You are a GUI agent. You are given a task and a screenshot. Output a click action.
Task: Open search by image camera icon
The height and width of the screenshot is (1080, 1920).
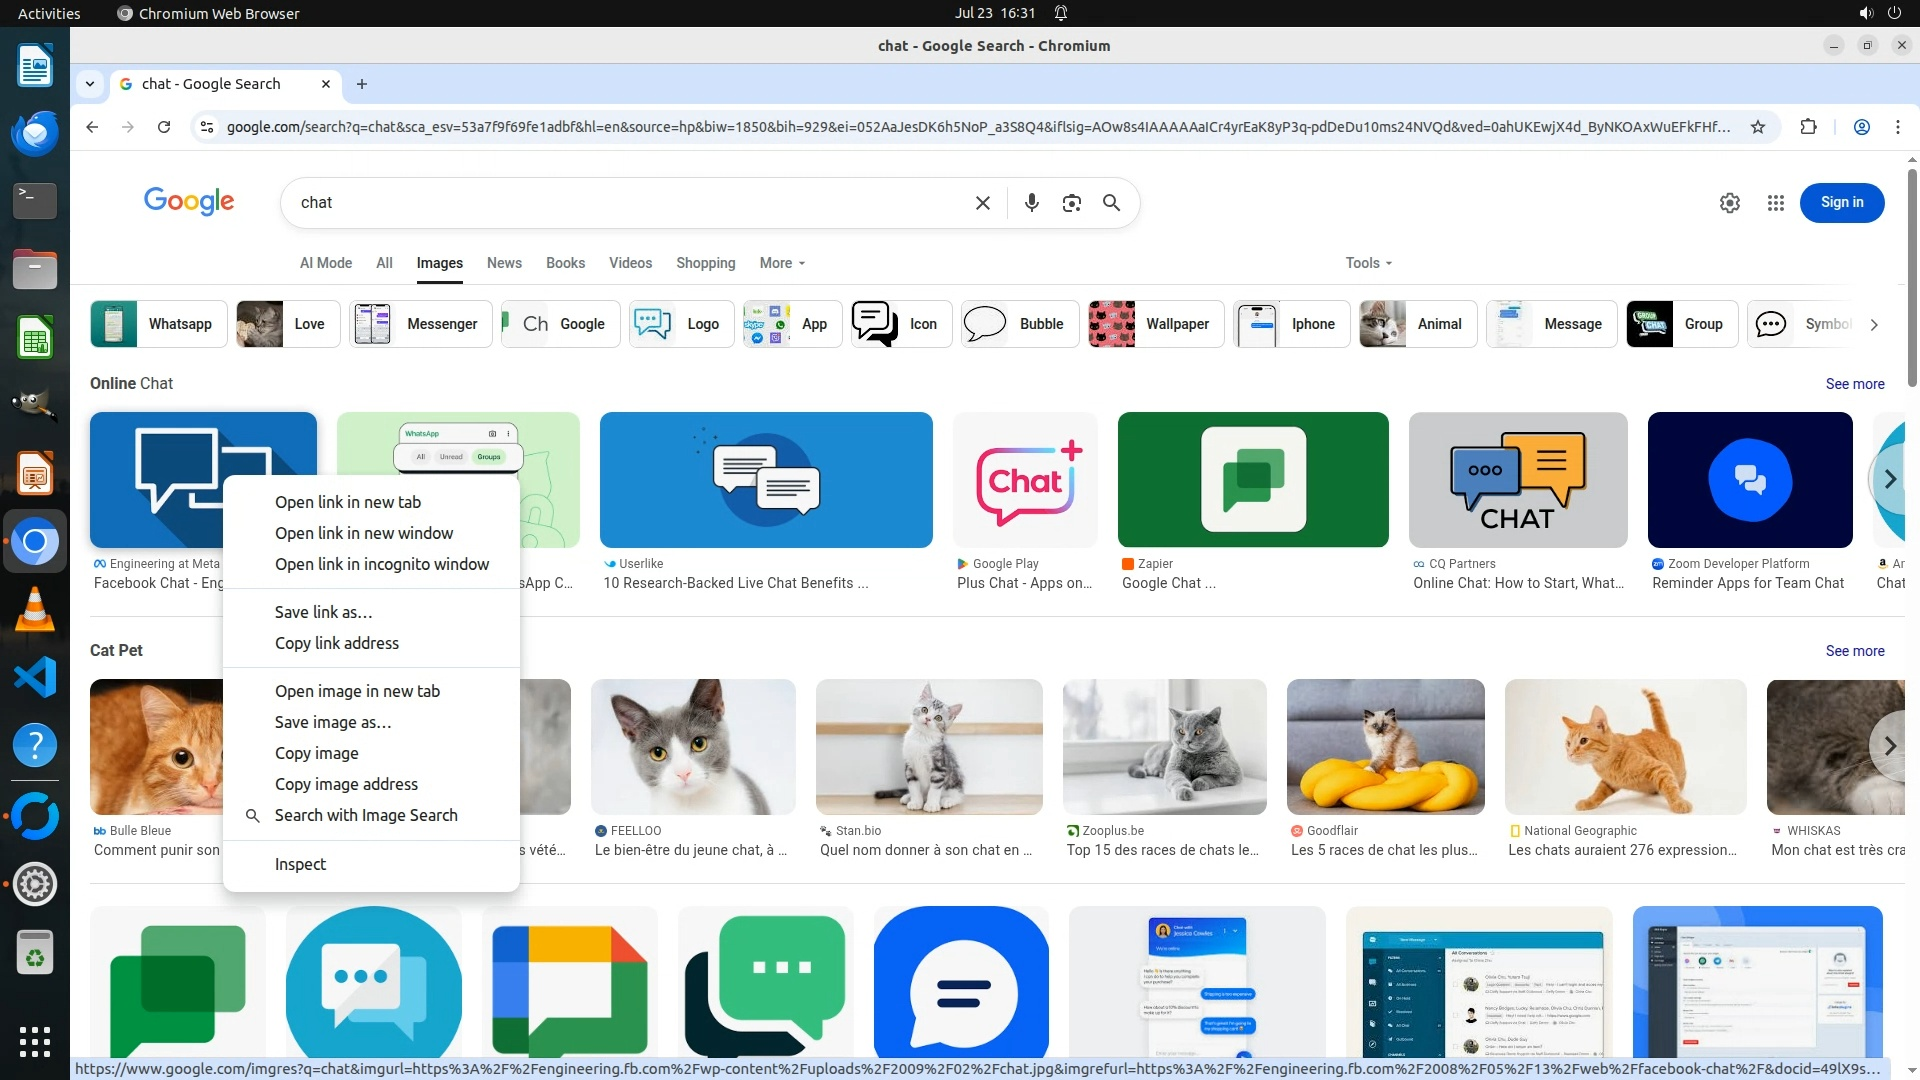click(1071, 203)
